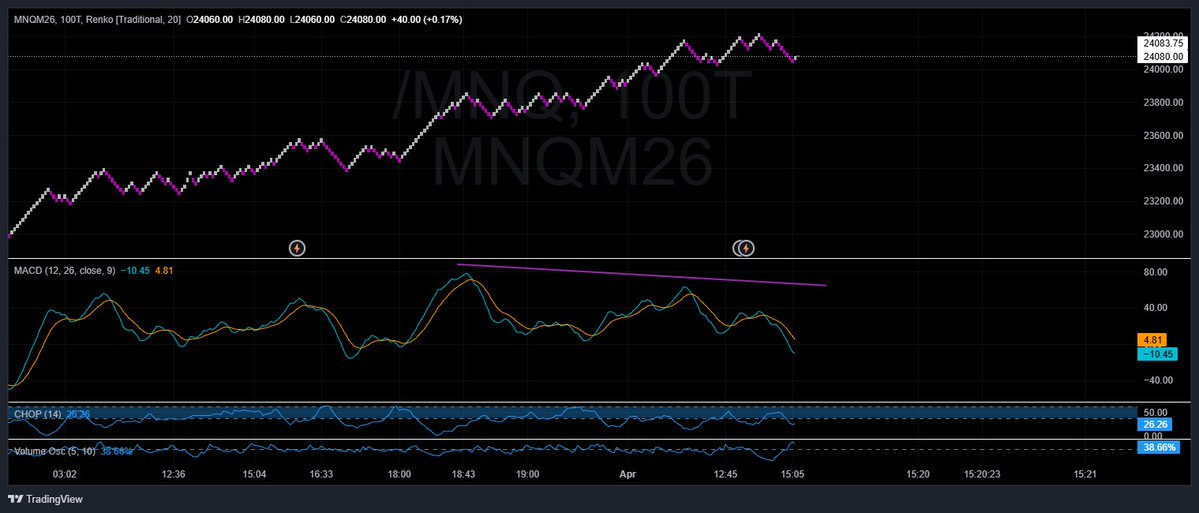Click the MNQM26, 100T, Renko symbol title
The image size is (1199, 513).
pyautogui.click(x=96, y=20)
